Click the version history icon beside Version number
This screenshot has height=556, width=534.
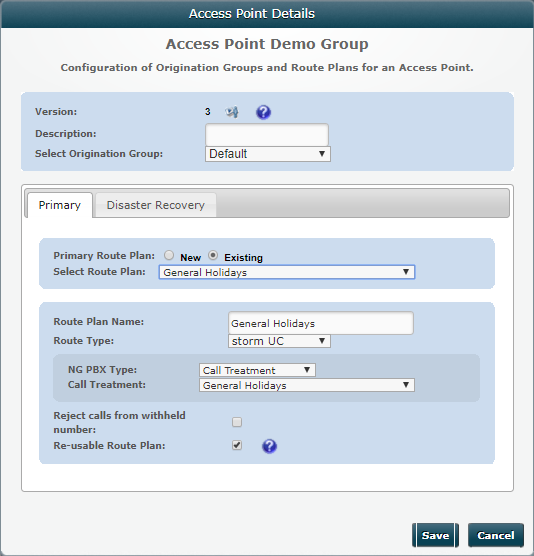pyautogui.click(x=232, y=112)
